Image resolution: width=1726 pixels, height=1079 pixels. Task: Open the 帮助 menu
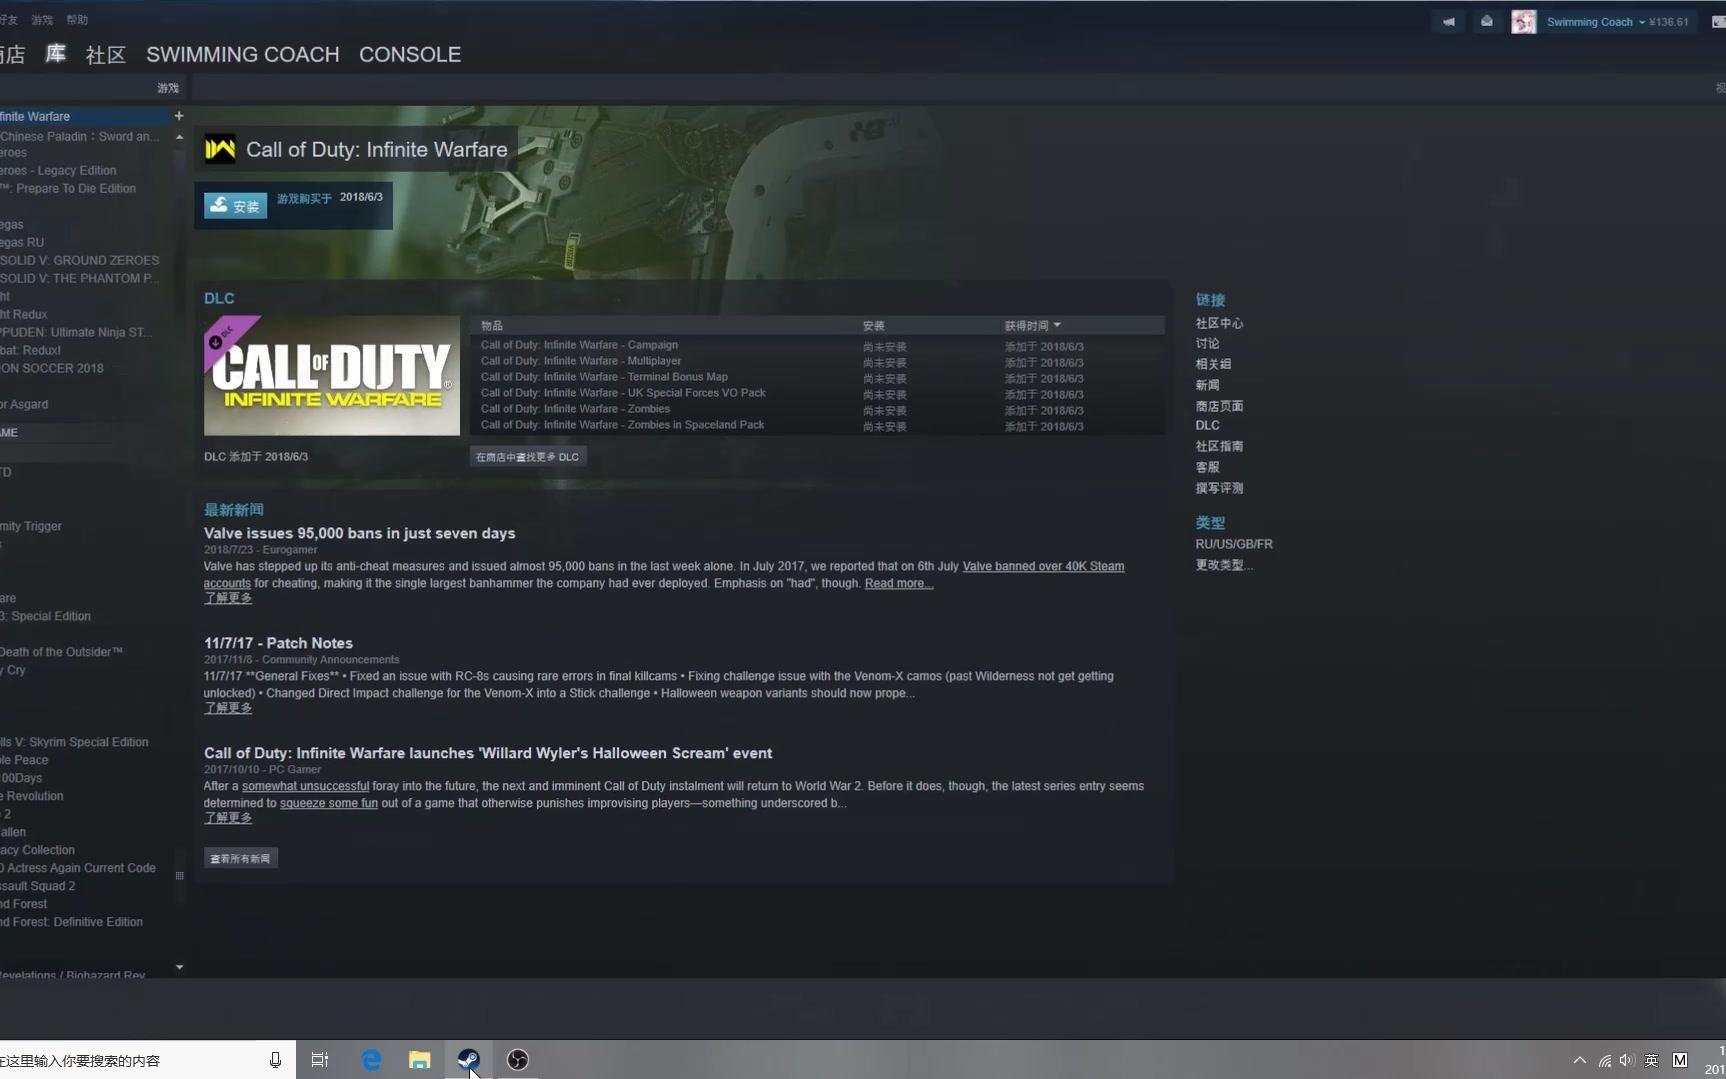click(x=77, y=18)
